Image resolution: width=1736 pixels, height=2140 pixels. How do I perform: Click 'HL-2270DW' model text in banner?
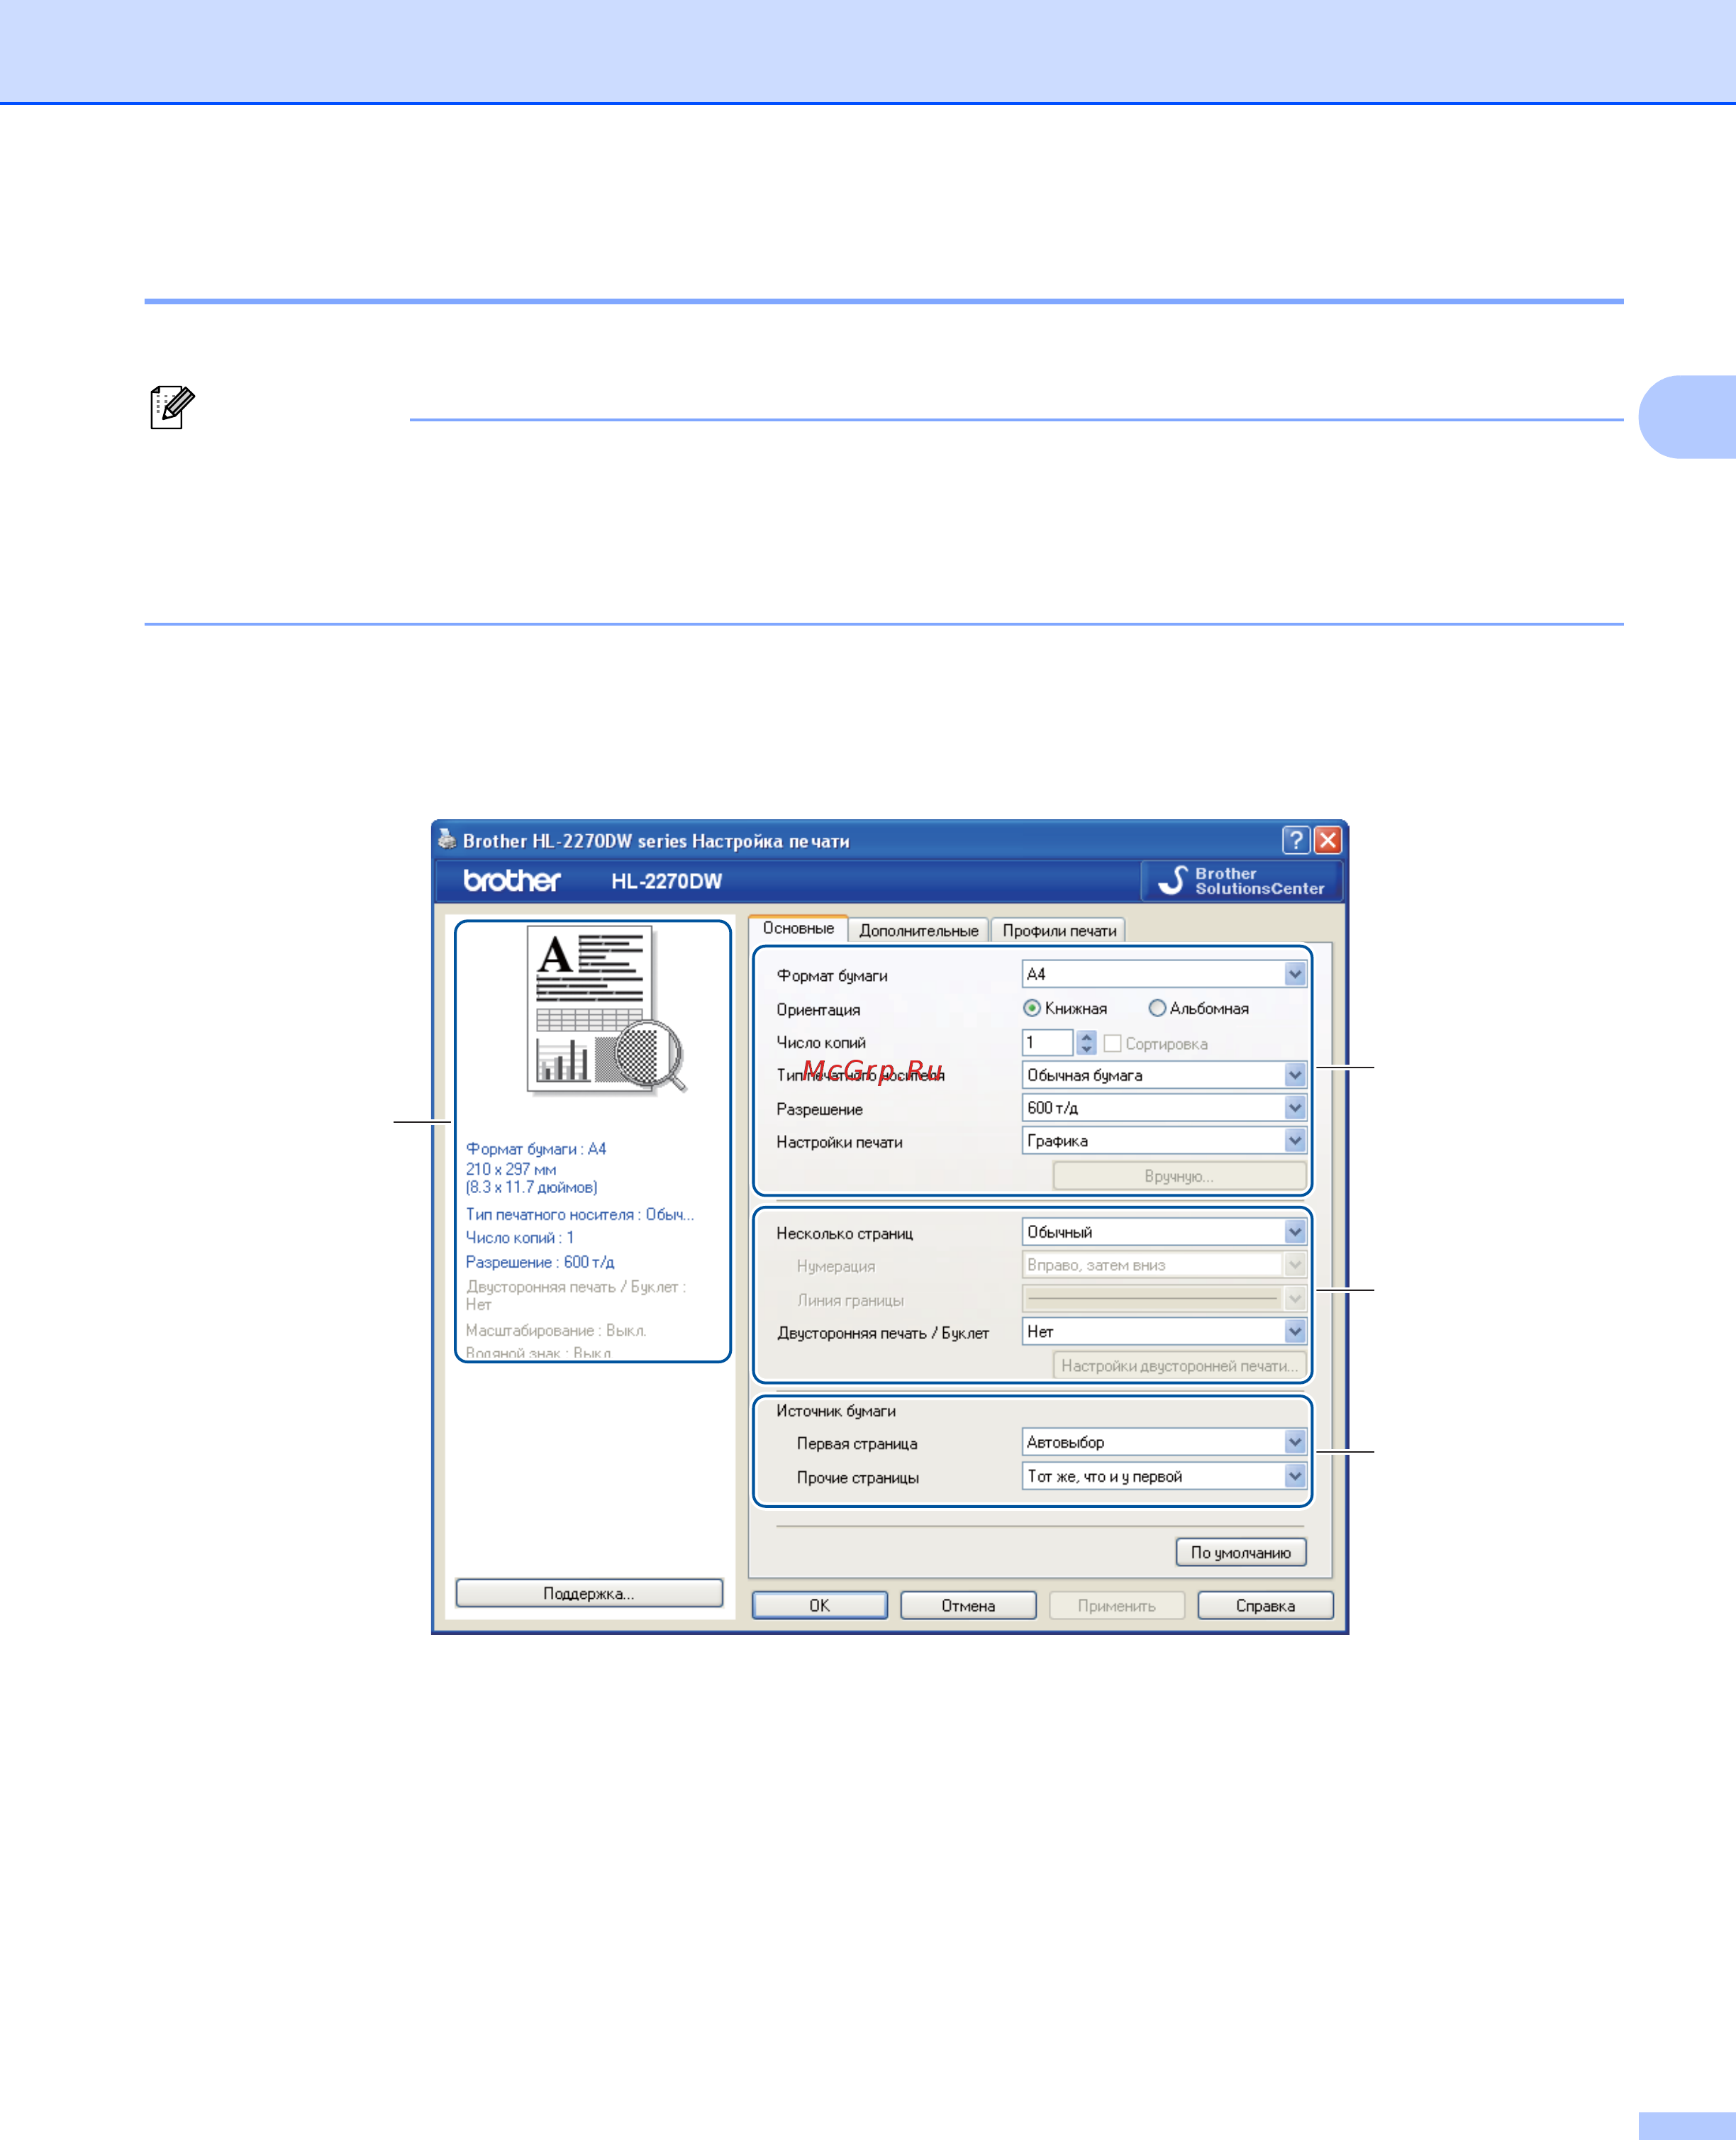pos(666,881)
